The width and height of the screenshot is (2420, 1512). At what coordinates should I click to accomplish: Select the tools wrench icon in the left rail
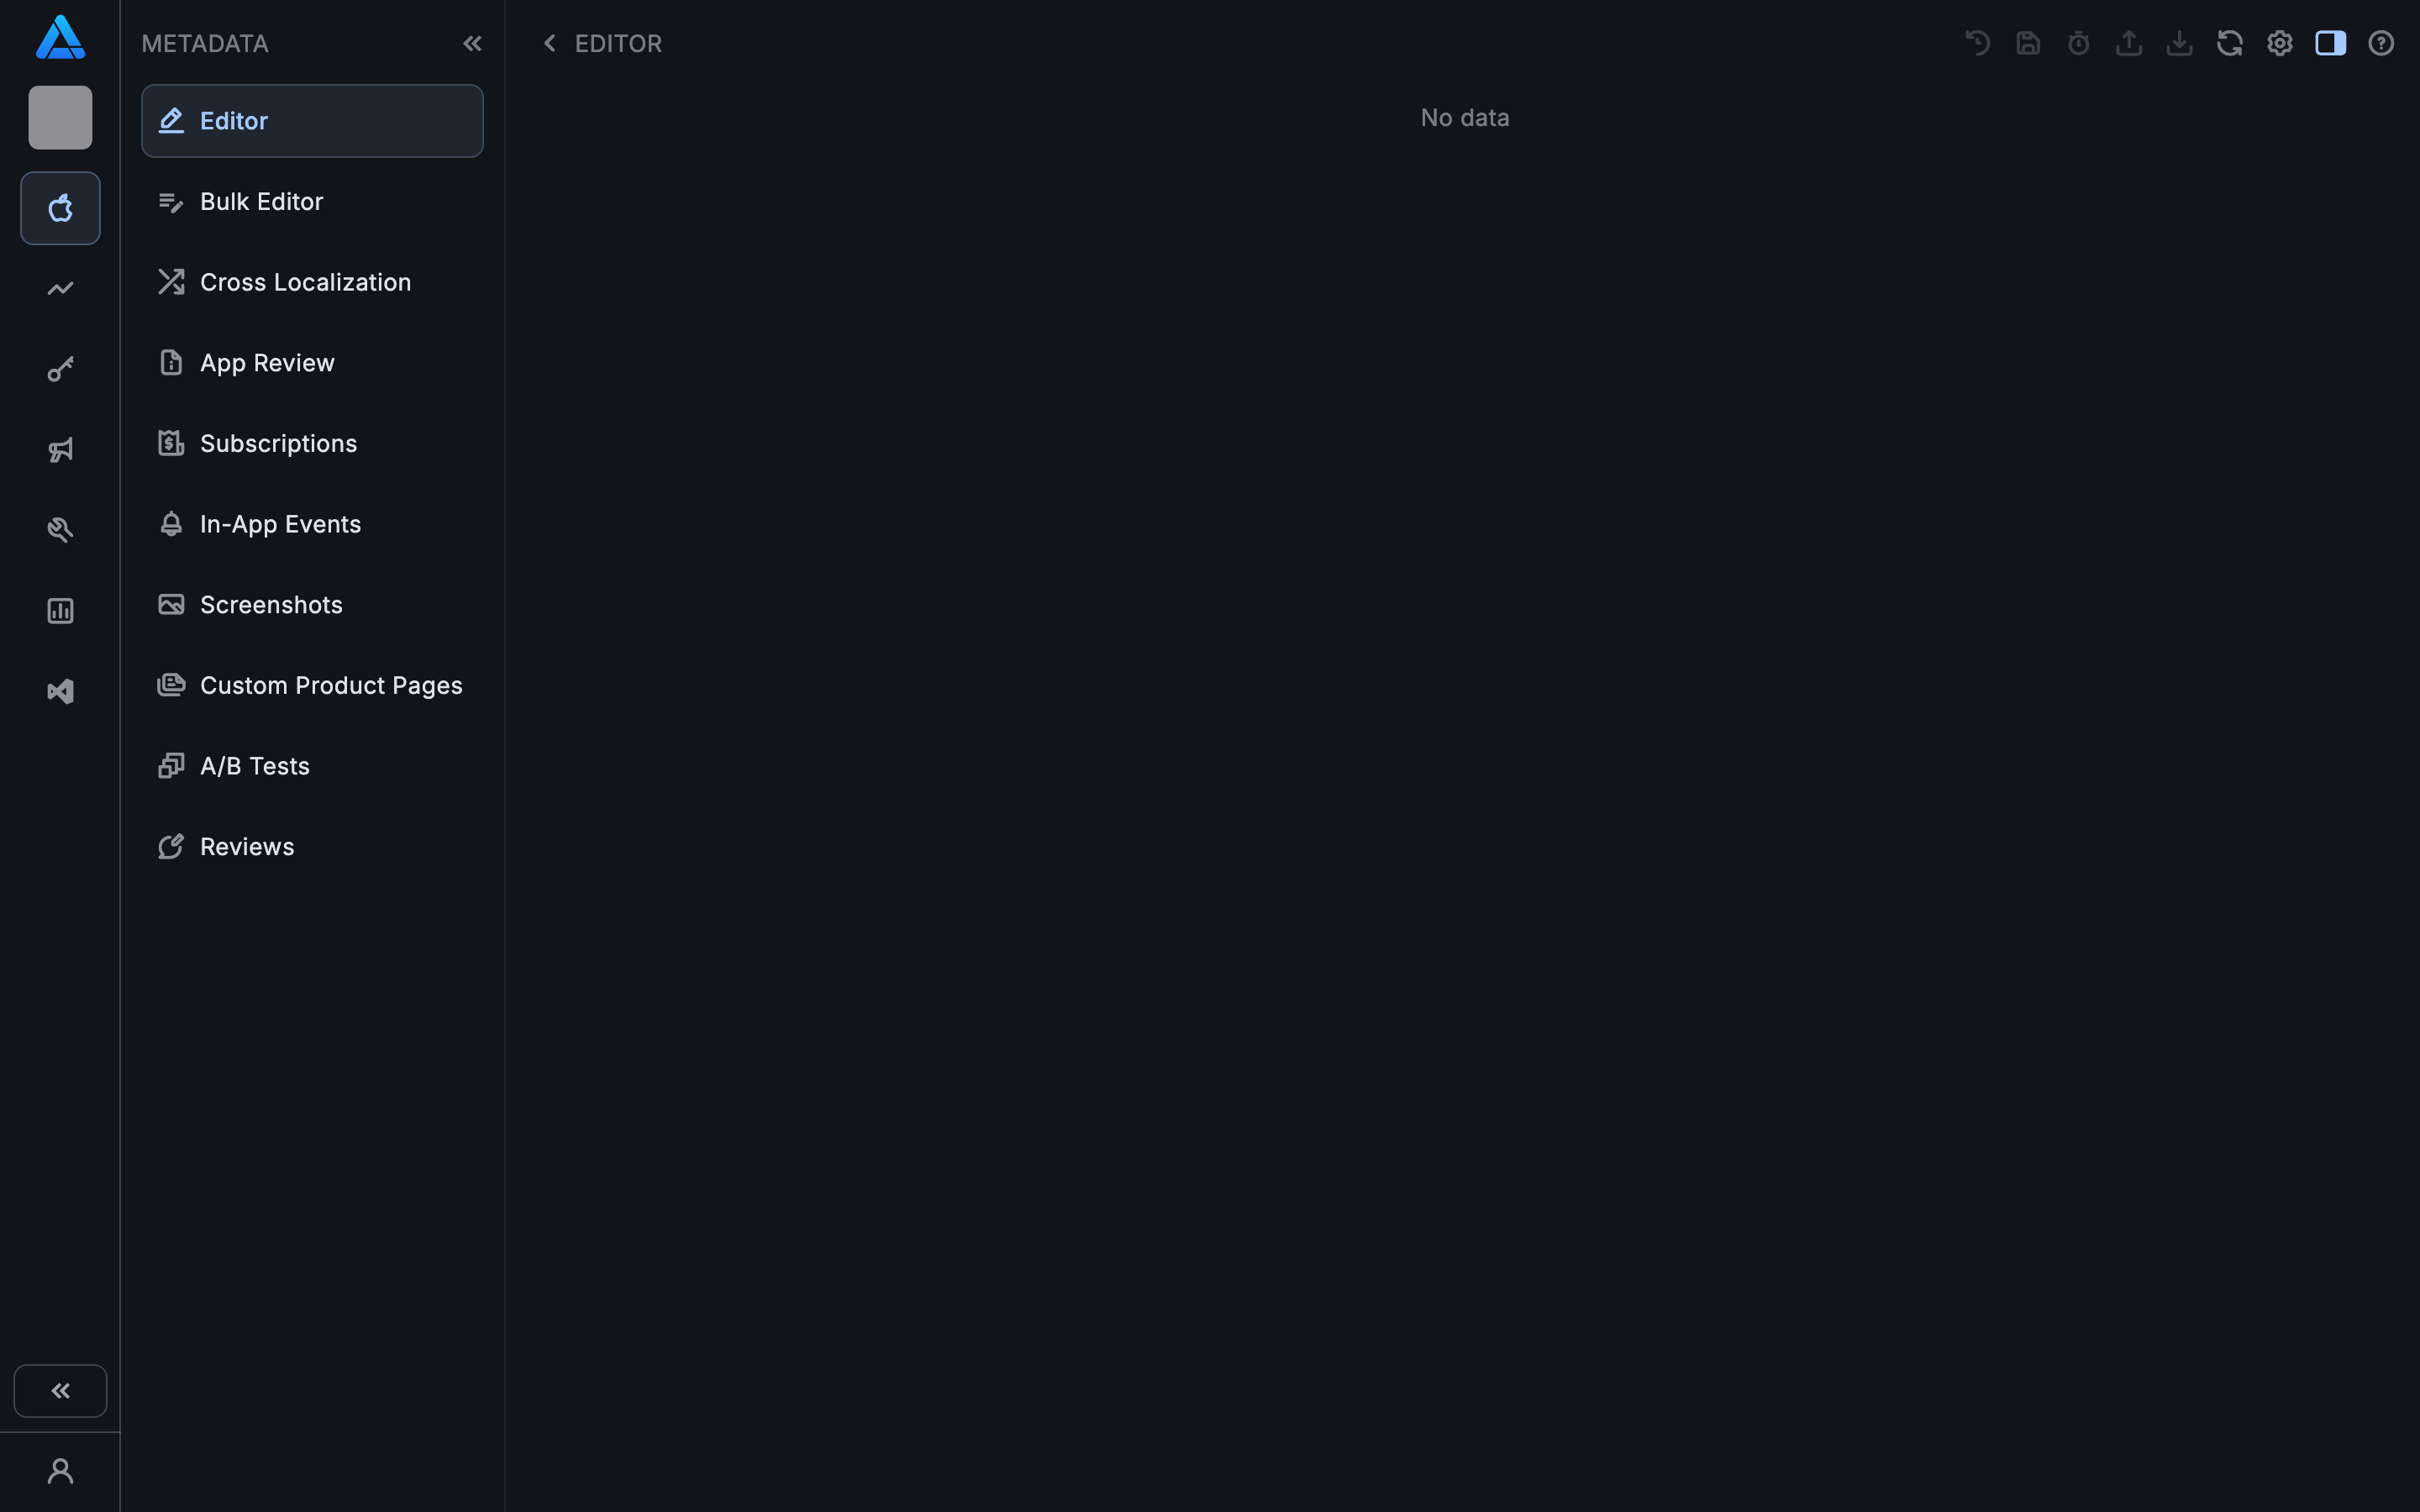click(x=59, y=529)
